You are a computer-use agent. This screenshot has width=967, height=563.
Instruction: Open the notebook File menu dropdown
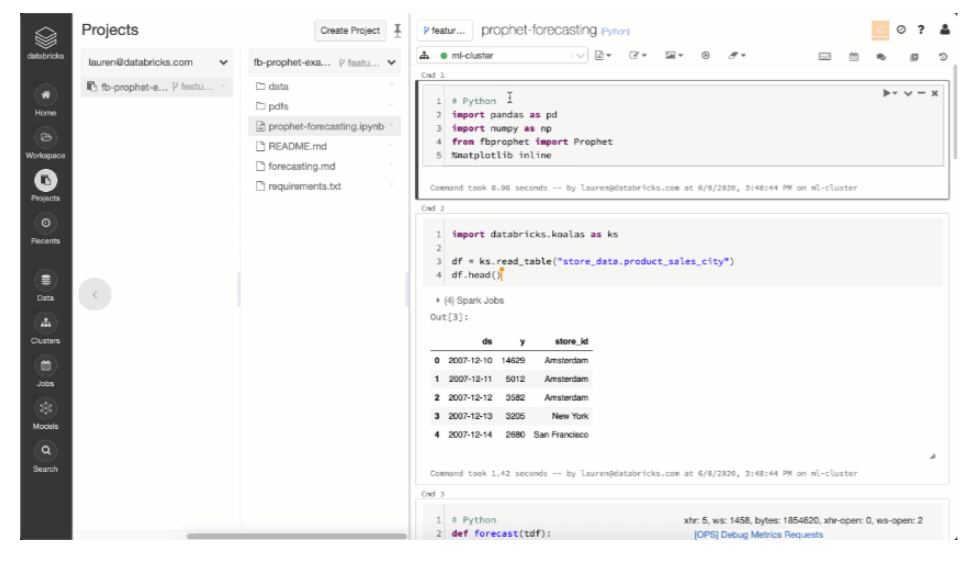(603, 55)
